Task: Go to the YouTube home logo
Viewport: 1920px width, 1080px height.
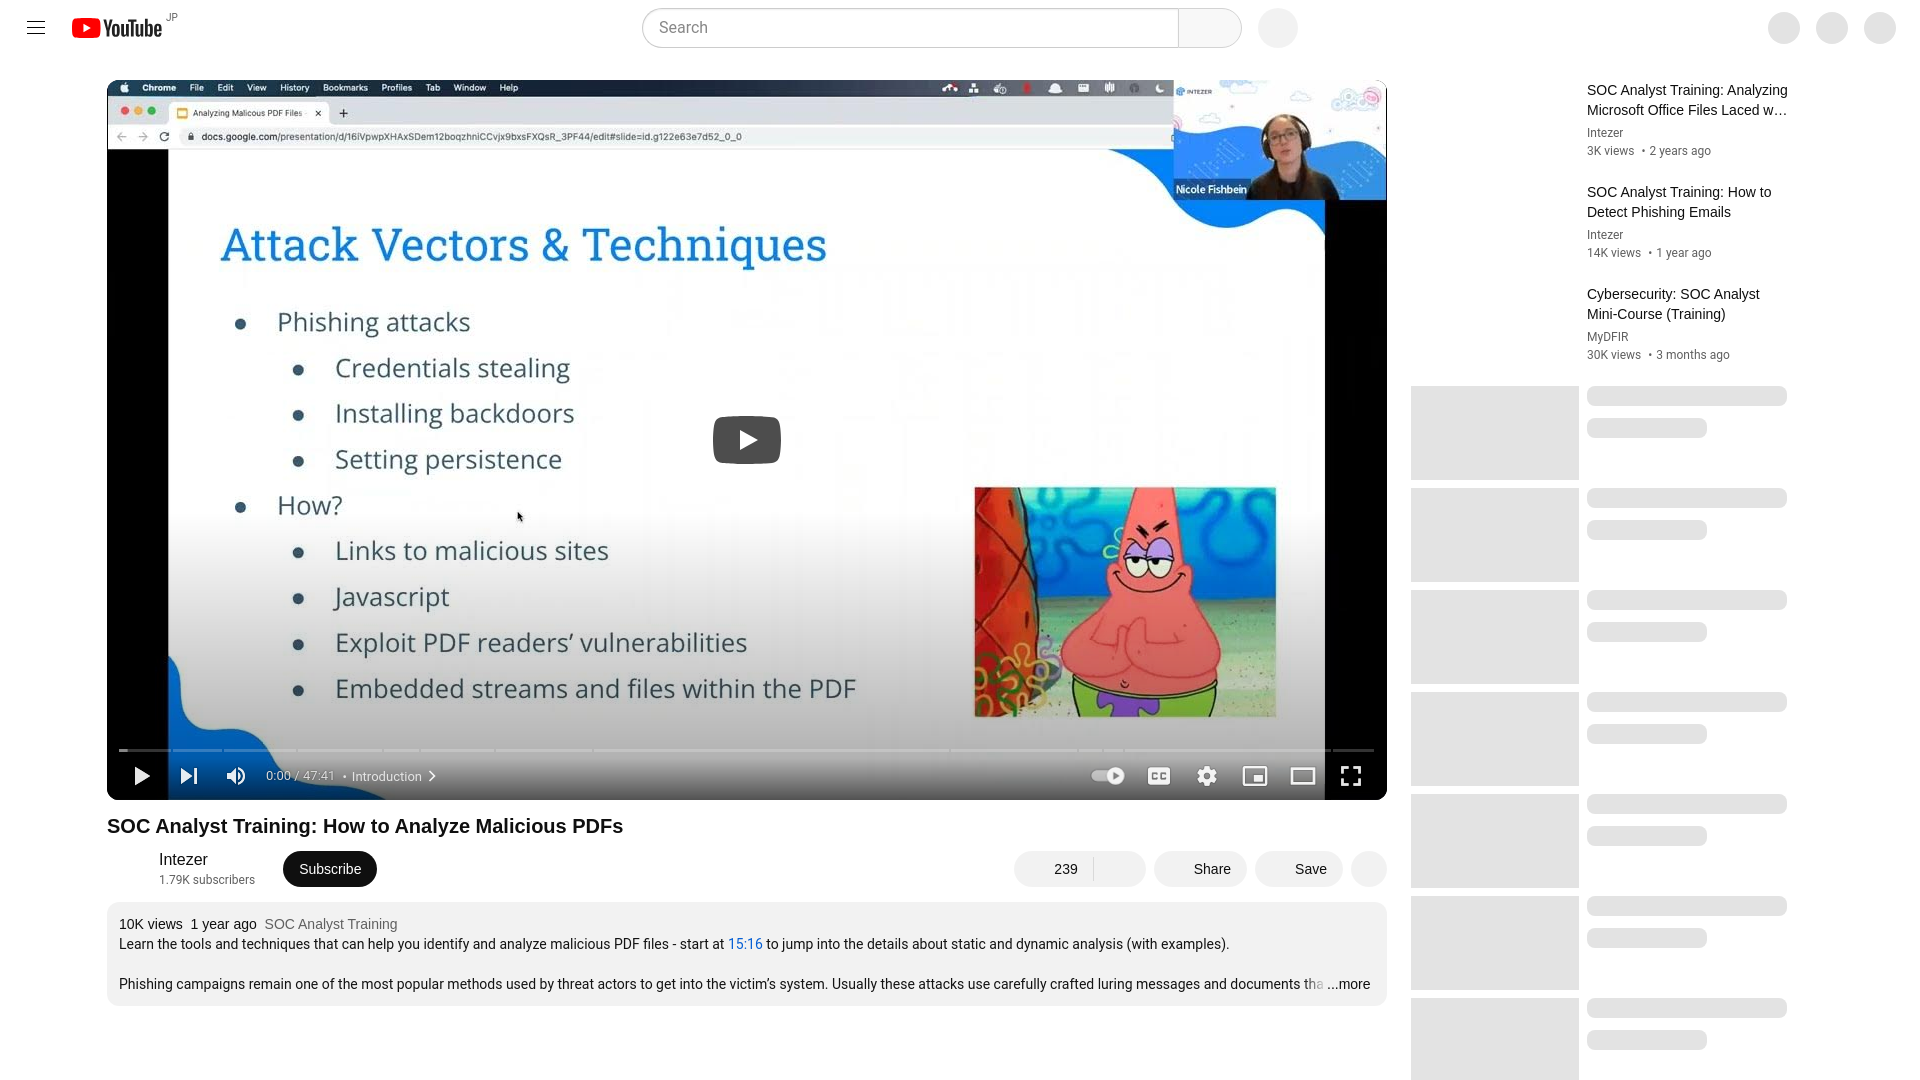Action: 117,28
